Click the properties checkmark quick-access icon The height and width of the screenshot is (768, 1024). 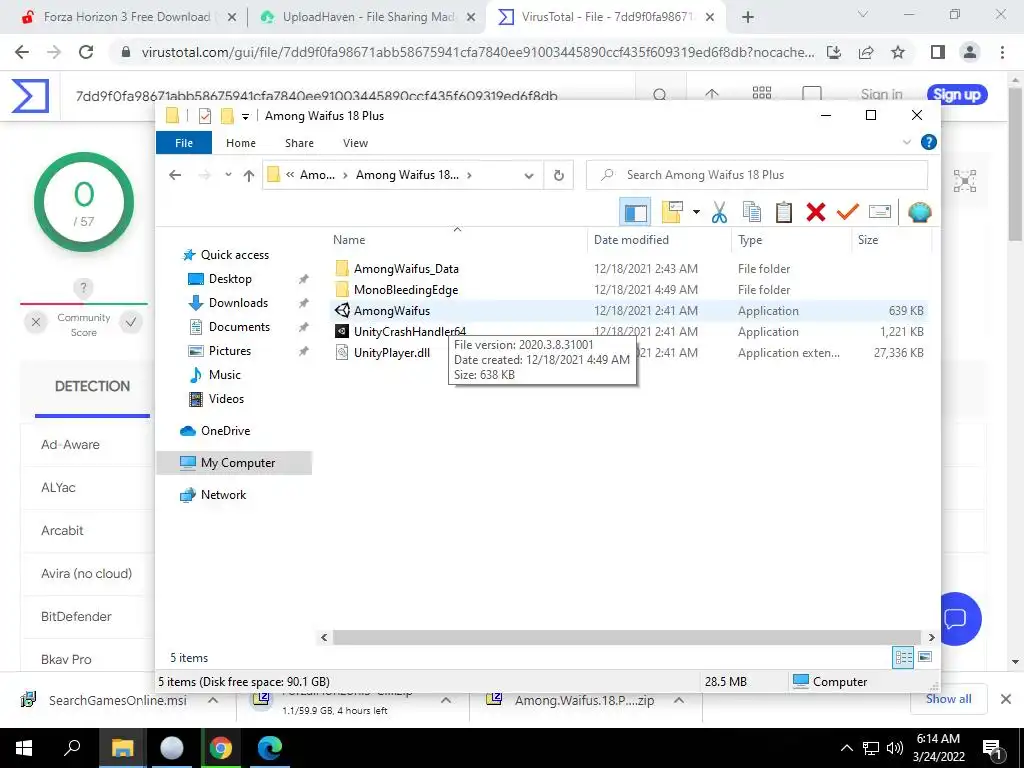(x=204, y=116)
